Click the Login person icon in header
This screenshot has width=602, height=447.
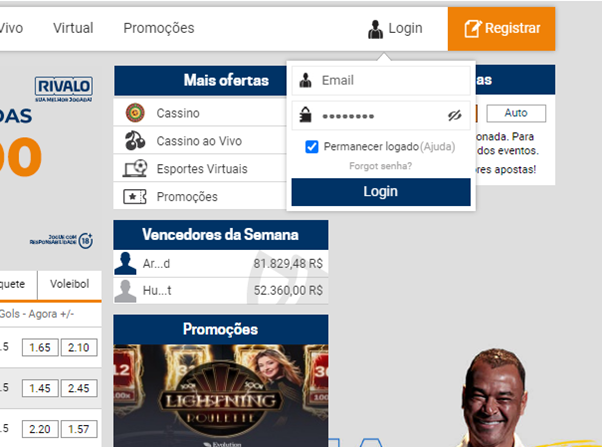(375, 29)
